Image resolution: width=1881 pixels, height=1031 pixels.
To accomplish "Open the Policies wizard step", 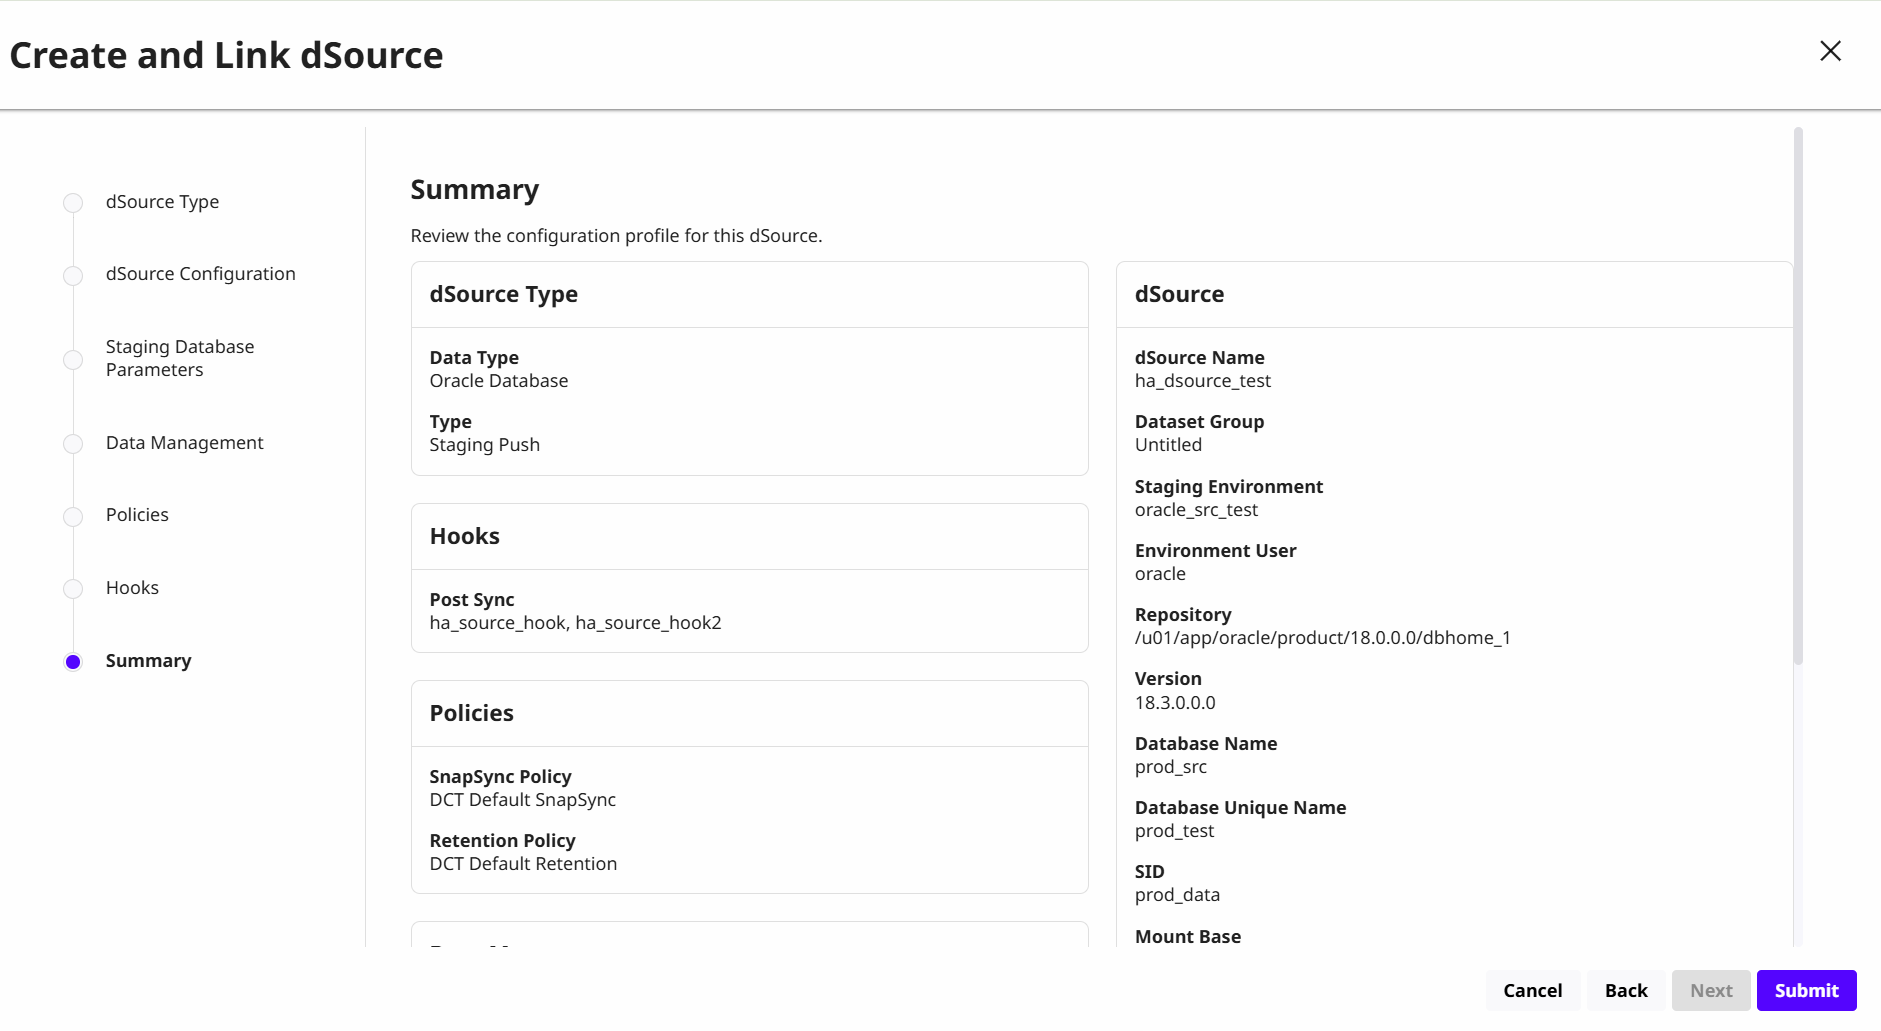I will pyautogui.click(x=137, y=515).
